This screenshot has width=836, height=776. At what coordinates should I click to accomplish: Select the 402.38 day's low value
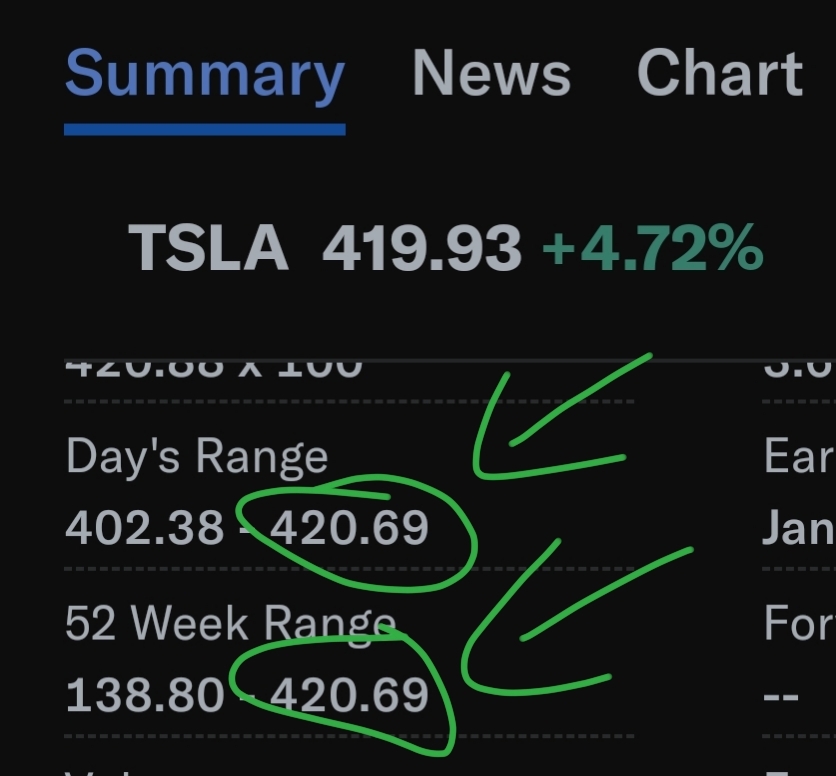coord(144,526)
